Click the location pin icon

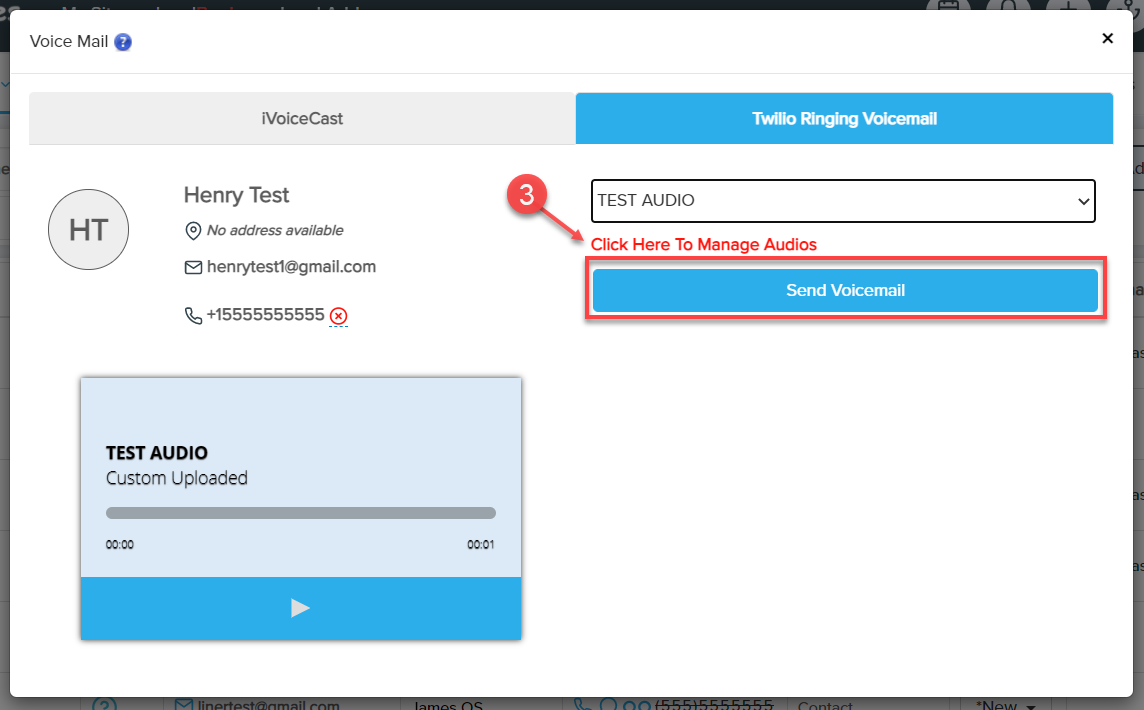(x=193, y=231)
